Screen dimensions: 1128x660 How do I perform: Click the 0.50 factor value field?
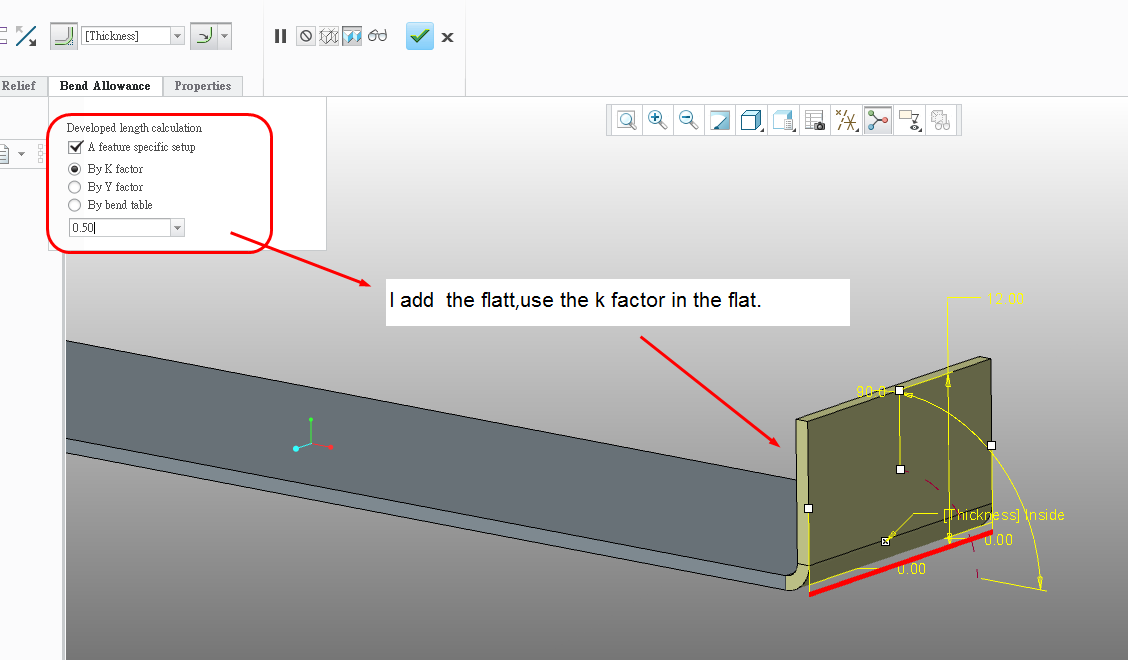click(x=119, y=227)
